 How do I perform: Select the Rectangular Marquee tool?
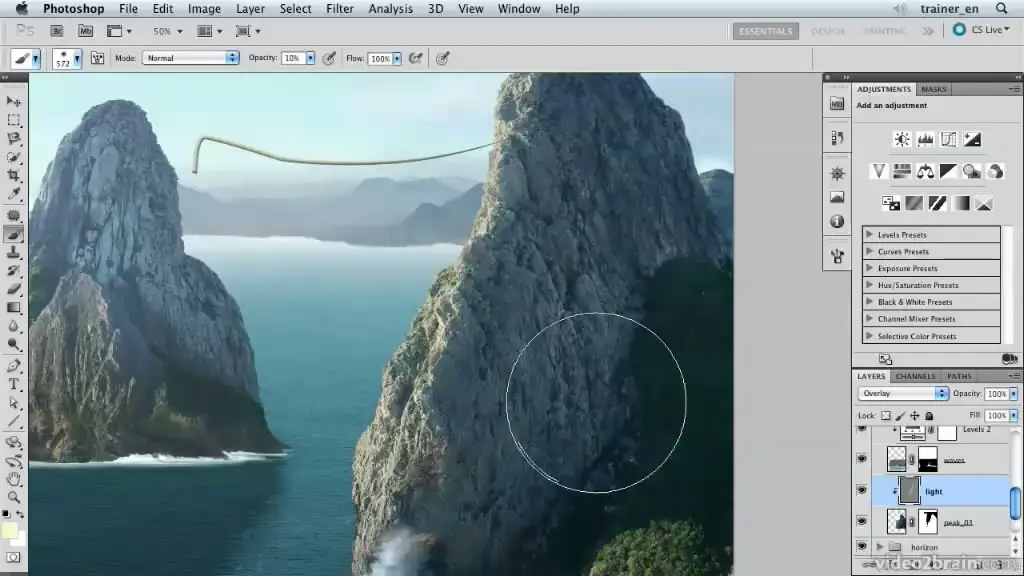[14, 120]
